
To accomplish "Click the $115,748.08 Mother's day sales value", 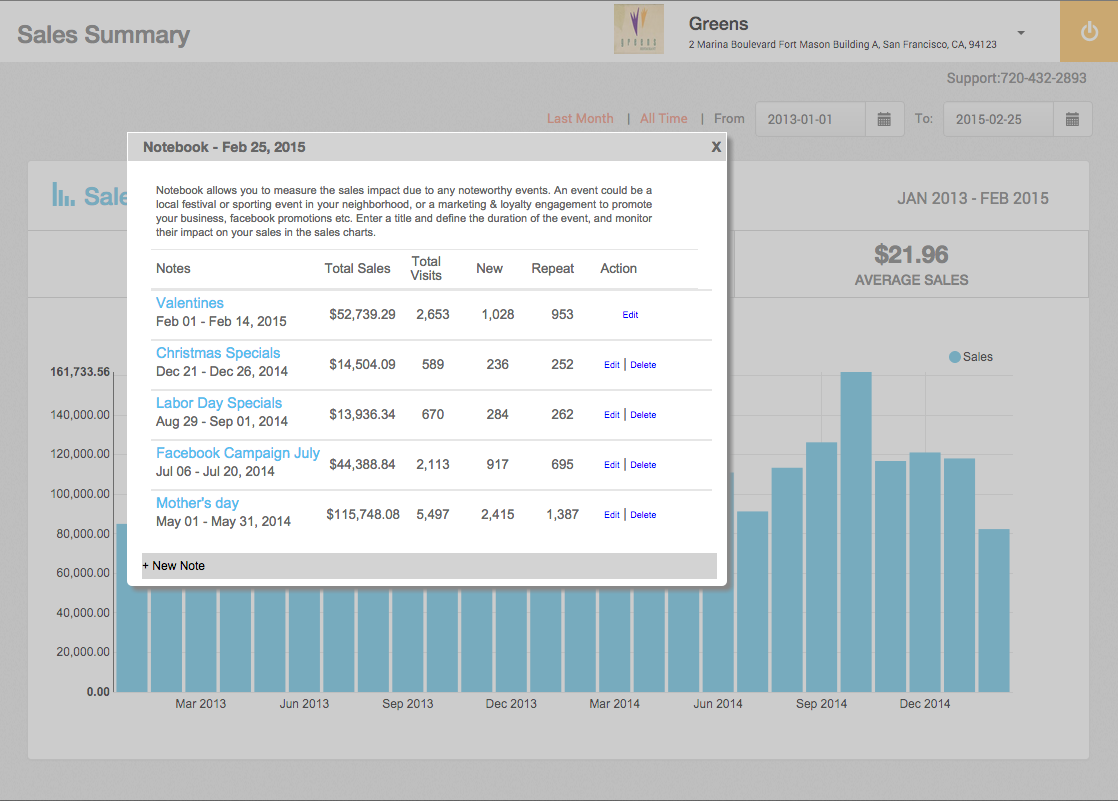I will (x=363, y=514).
